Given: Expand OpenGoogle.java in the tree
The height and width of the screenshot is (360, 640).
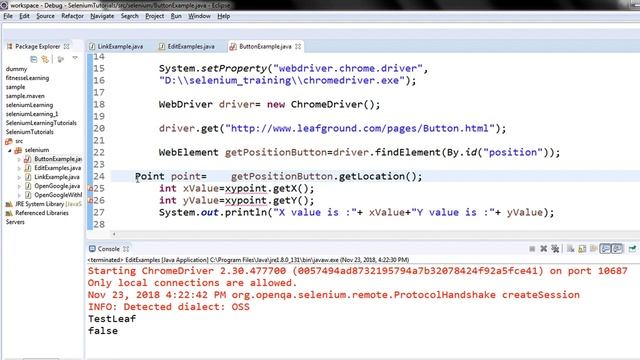Looking at the screenshot, I should click(19, 186).
